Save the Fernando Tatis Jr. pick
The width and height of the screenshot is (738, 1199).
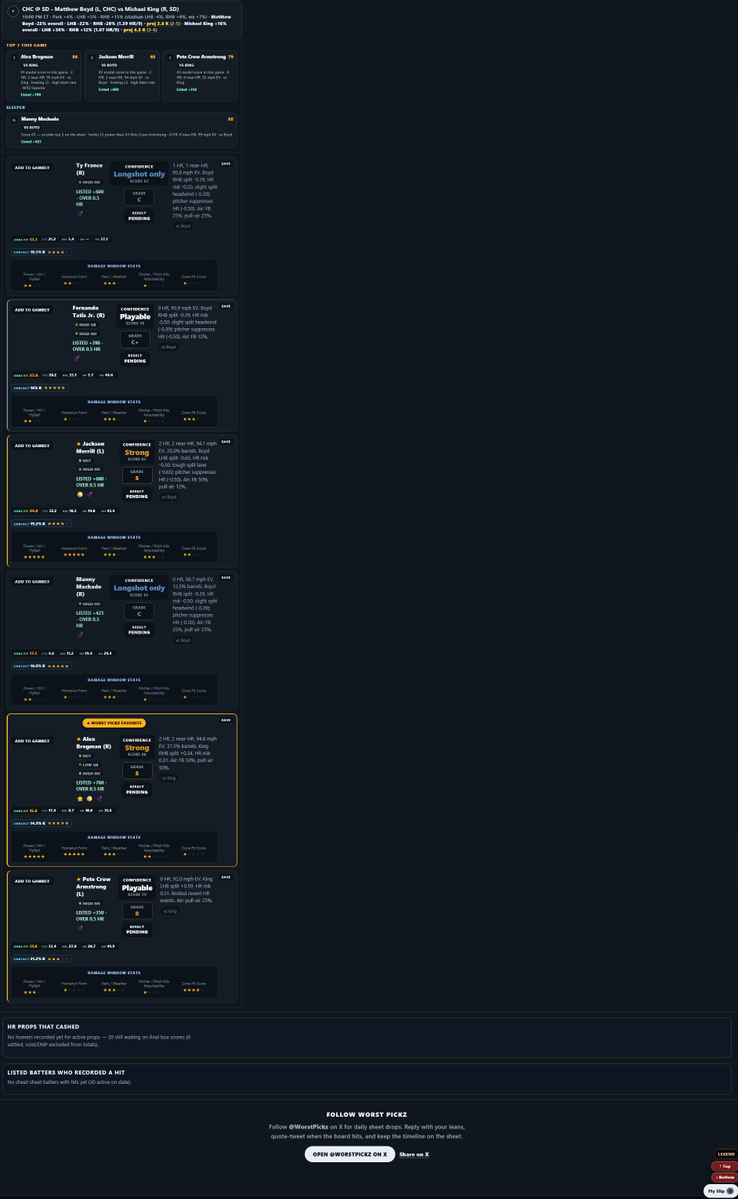[226, 306]
